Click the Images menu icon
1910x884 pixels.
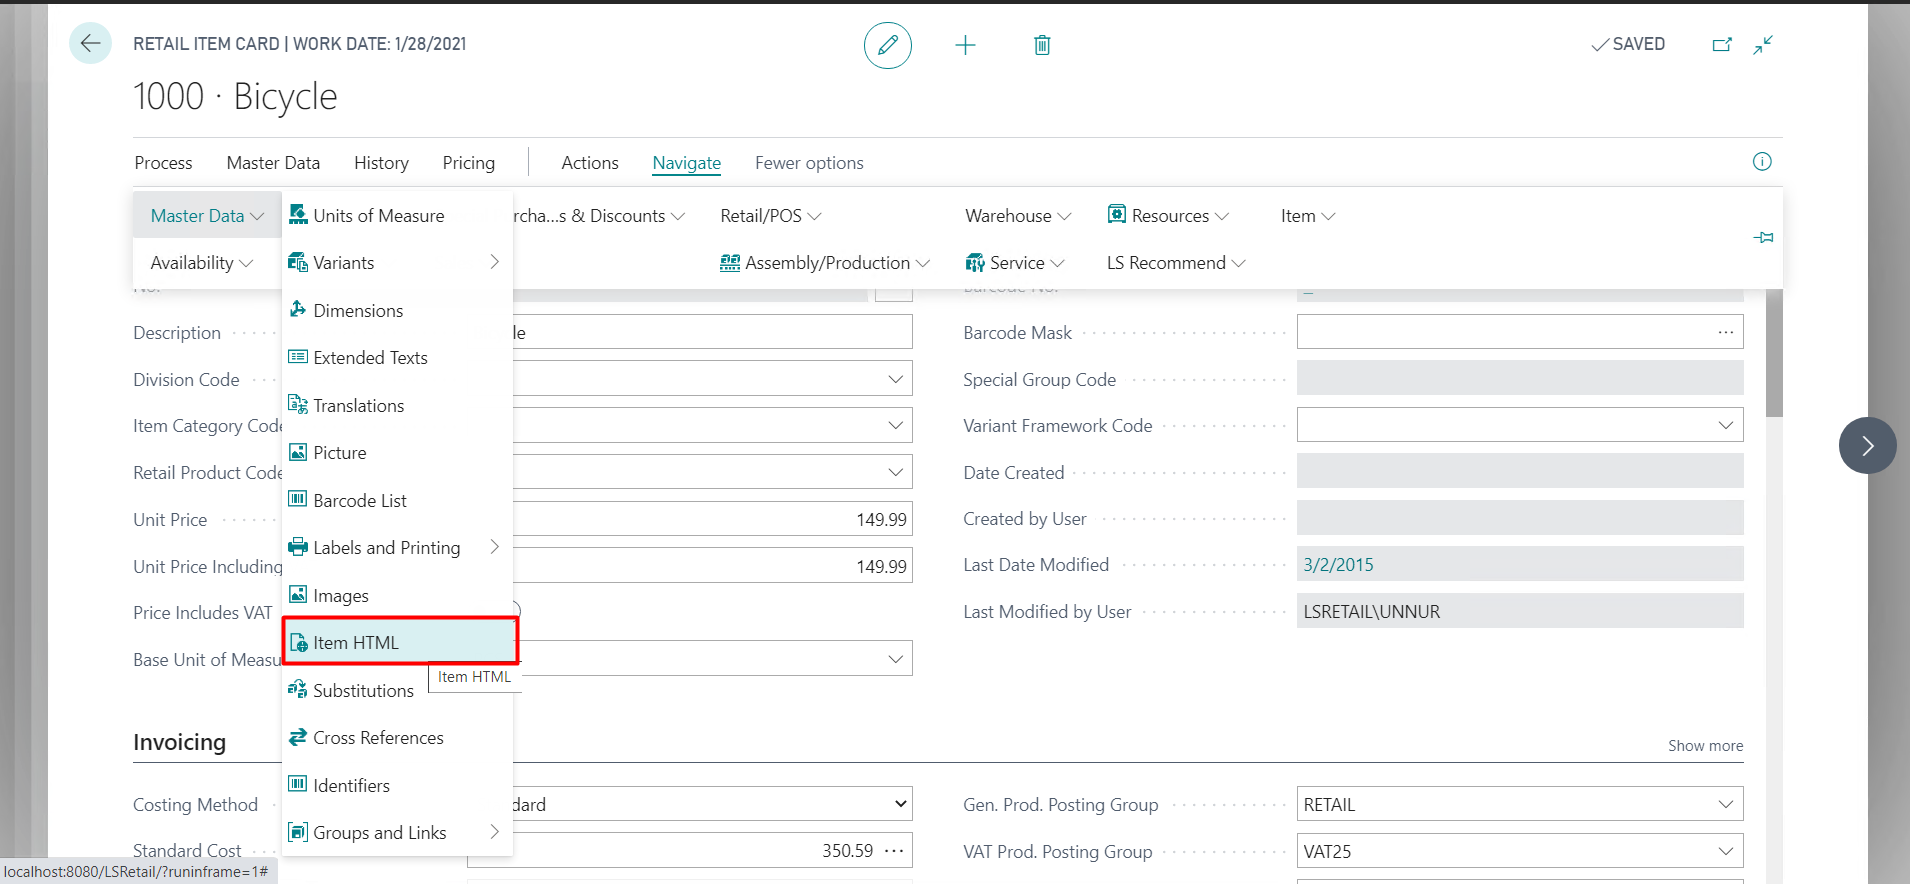tap(298, 594)
